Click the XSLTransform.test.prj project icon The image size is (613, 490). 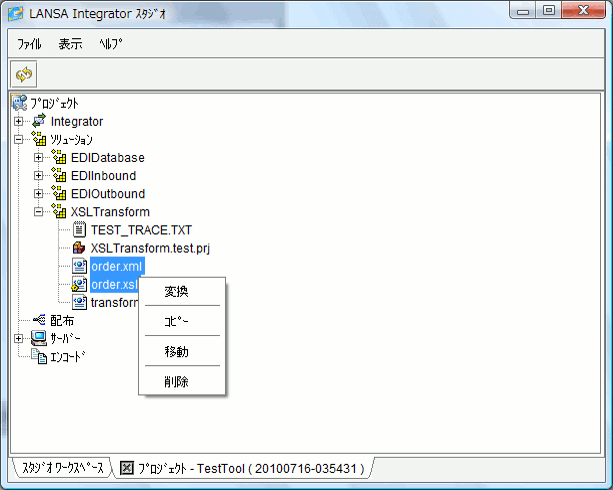79,248
